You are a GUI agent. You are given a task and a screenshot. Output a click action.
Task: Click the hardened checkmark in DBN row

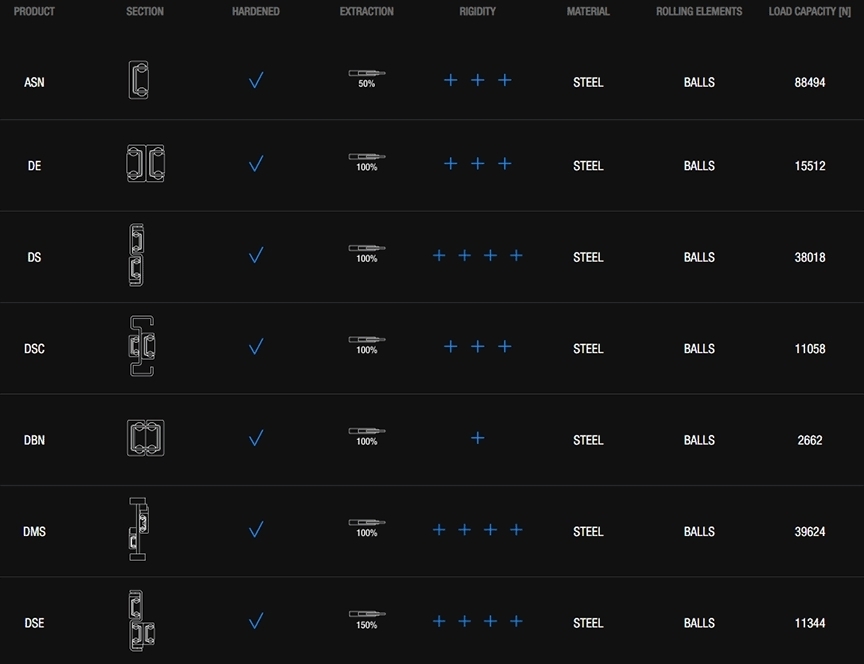[x=256, y=438]
